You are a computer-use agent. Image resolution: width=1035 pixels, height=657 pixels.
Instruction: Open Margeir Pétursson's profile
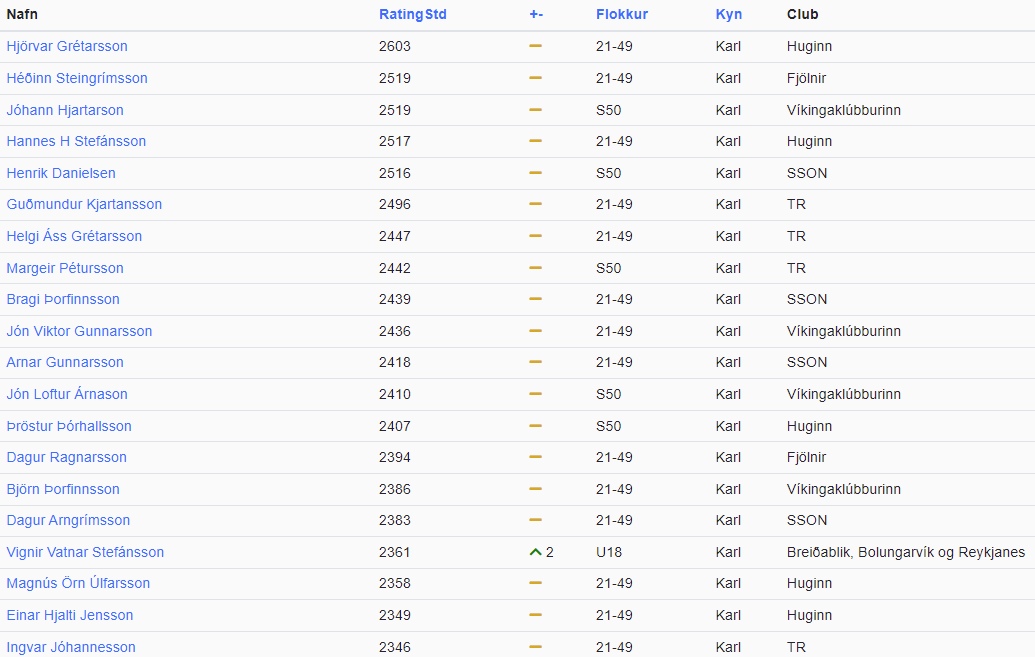click(x=65, y=268)
